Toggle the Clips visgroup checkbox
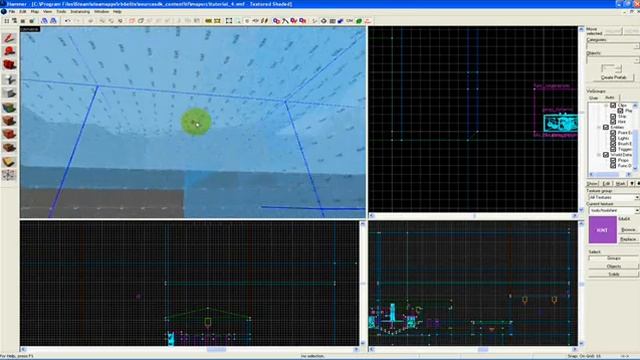Image resolution: width=640 pixels, height=360 pixels. click(613, 105)
